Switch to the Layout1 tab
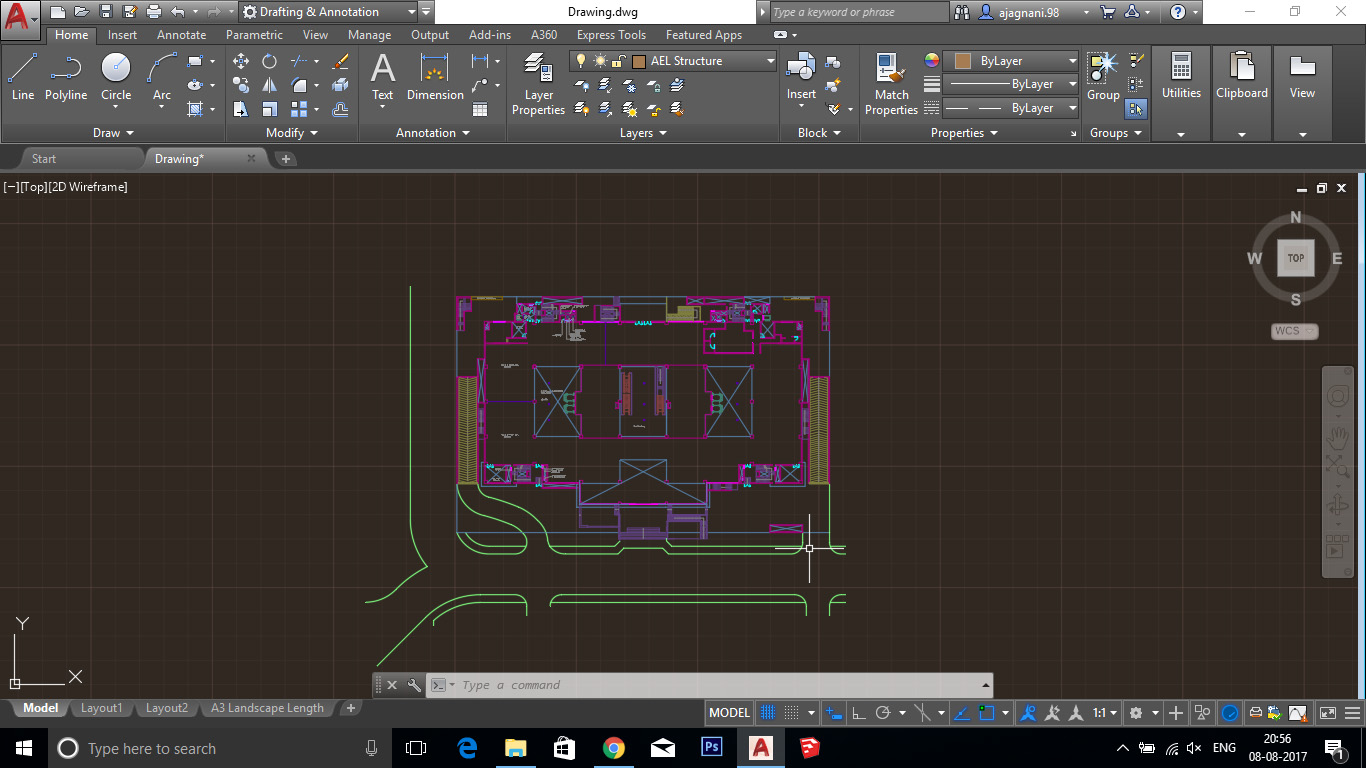Viewport: 1366px width, 768px height. 101,708
